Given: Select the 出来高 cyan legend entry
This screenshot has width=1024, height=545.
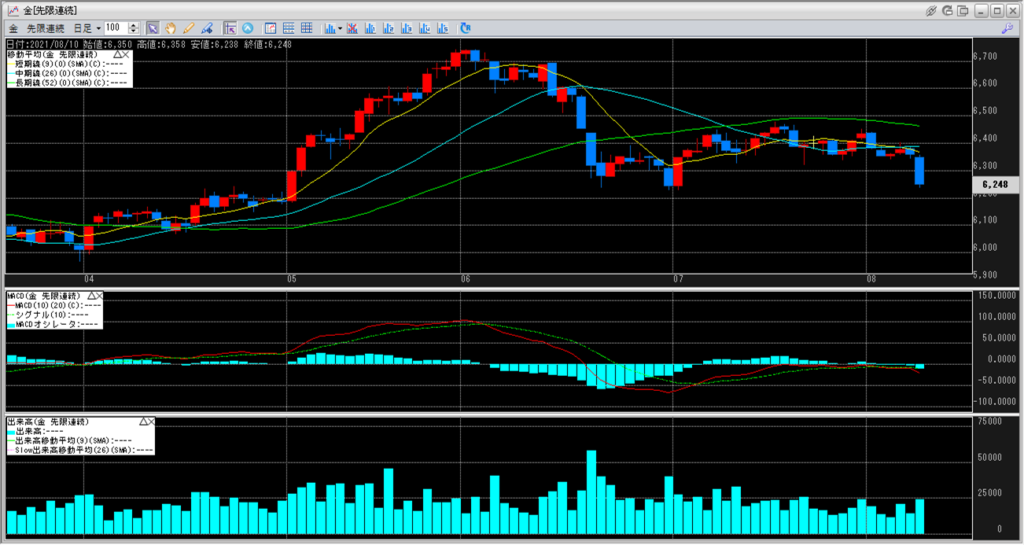Looking at the screenshot, I should [35, 431].
